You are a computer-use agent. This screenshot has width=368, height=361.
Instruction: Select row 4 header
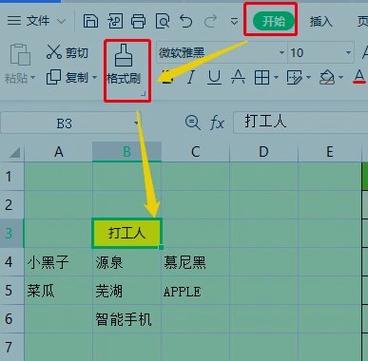pos(12,262)
